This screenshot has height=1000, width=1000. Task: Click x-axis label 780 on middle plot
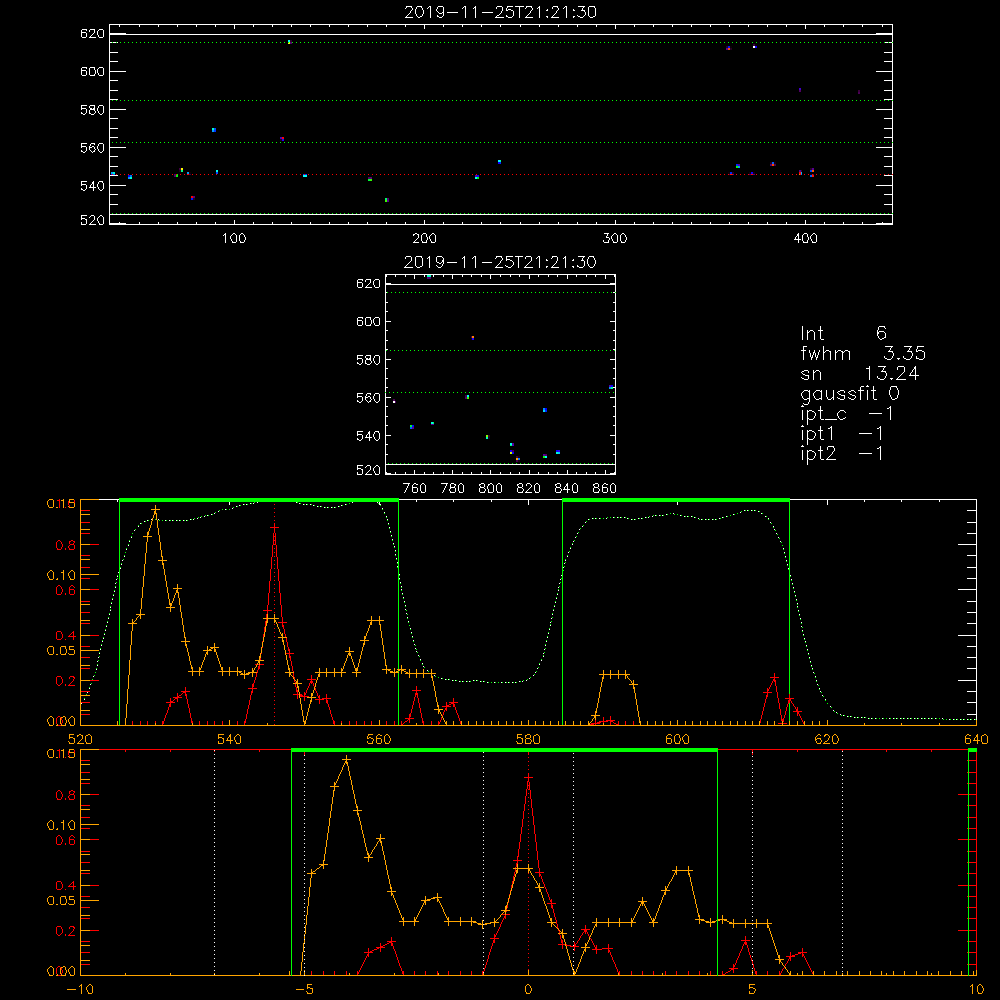coord(453,489)
